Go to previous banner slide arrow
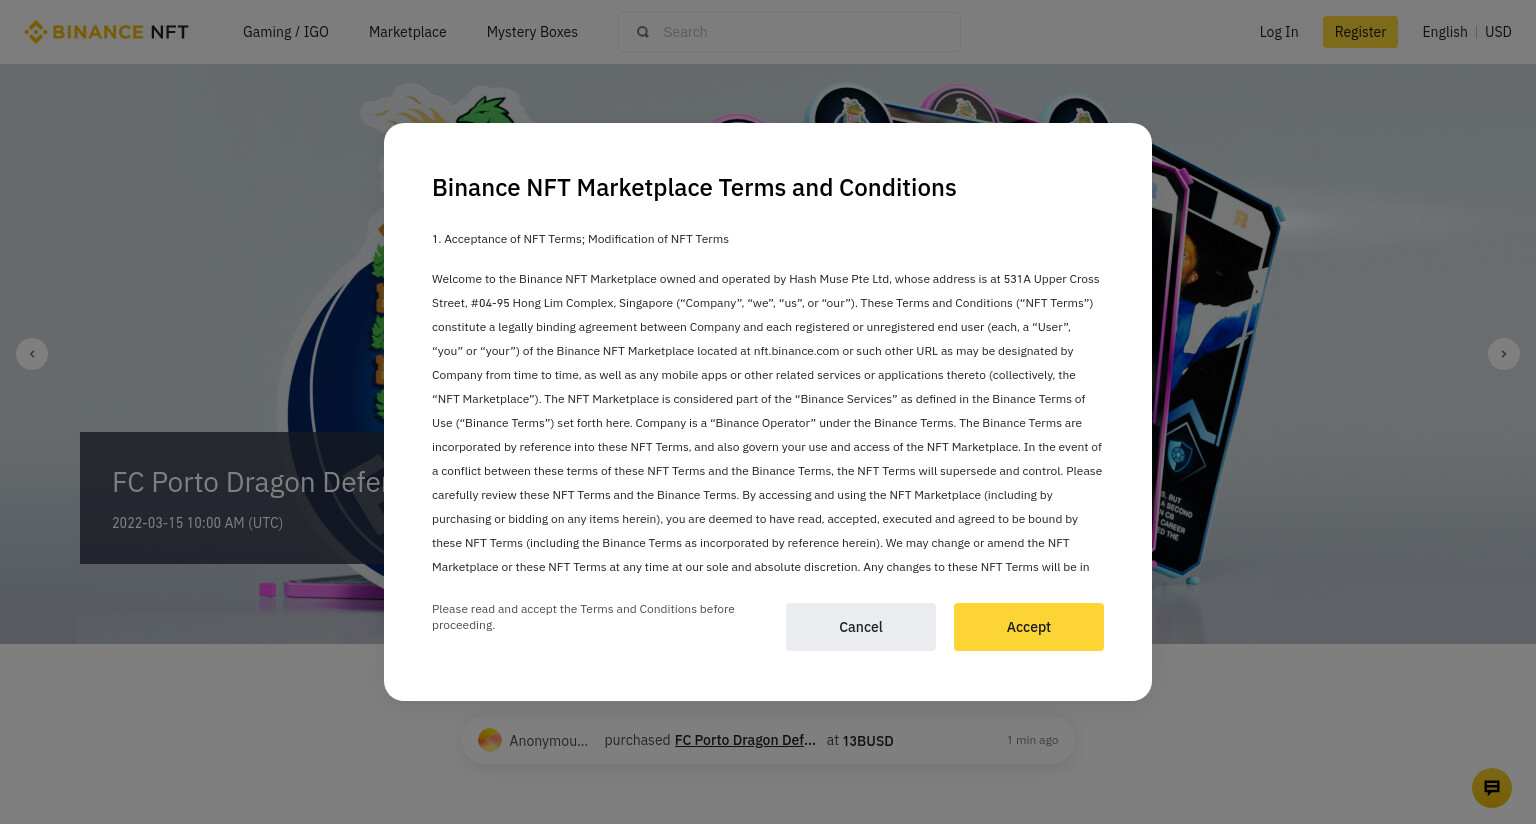 coord(32,354)
